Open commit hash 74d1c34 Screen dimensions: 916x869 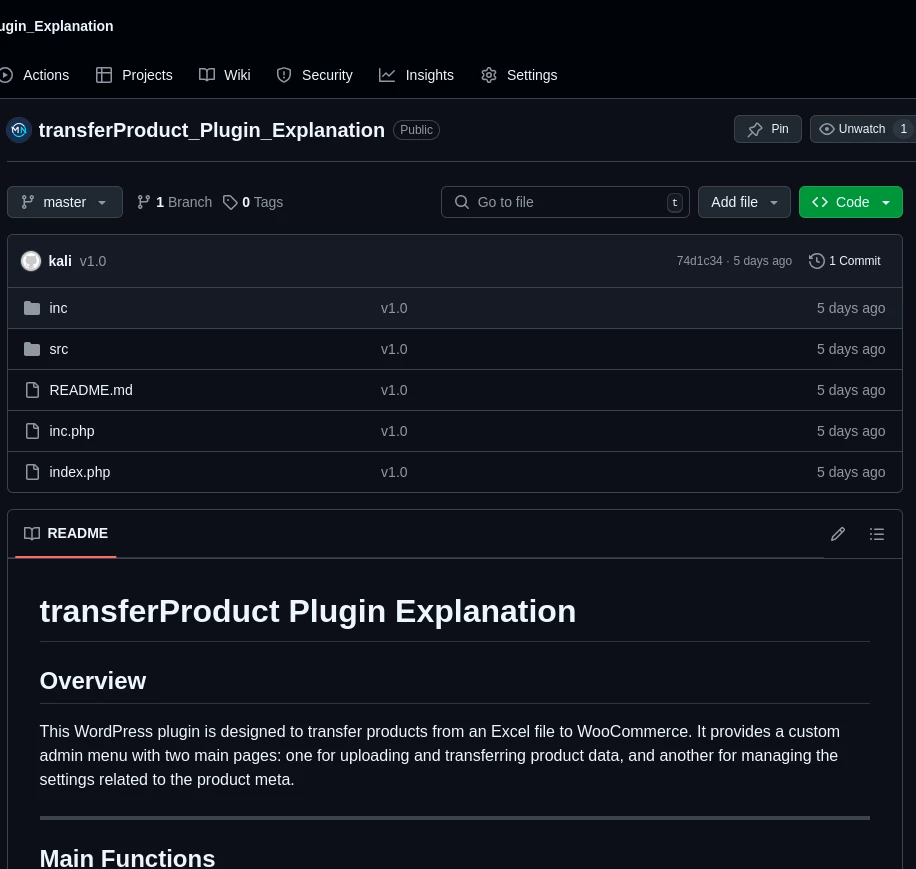click(699, 261)
